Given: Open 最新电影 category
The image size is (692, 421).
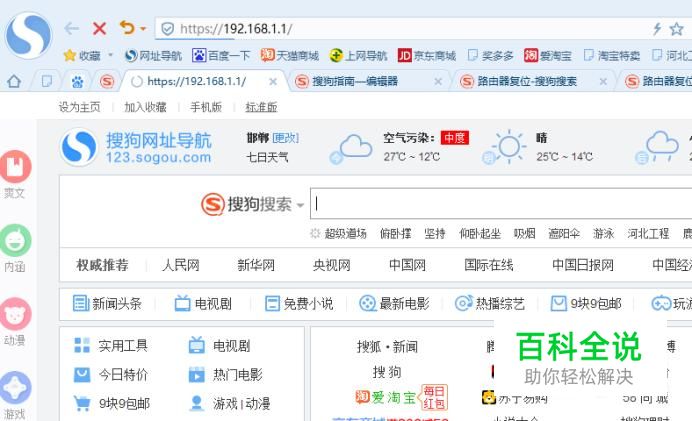Looking at the screenshot, I should 394,304.
